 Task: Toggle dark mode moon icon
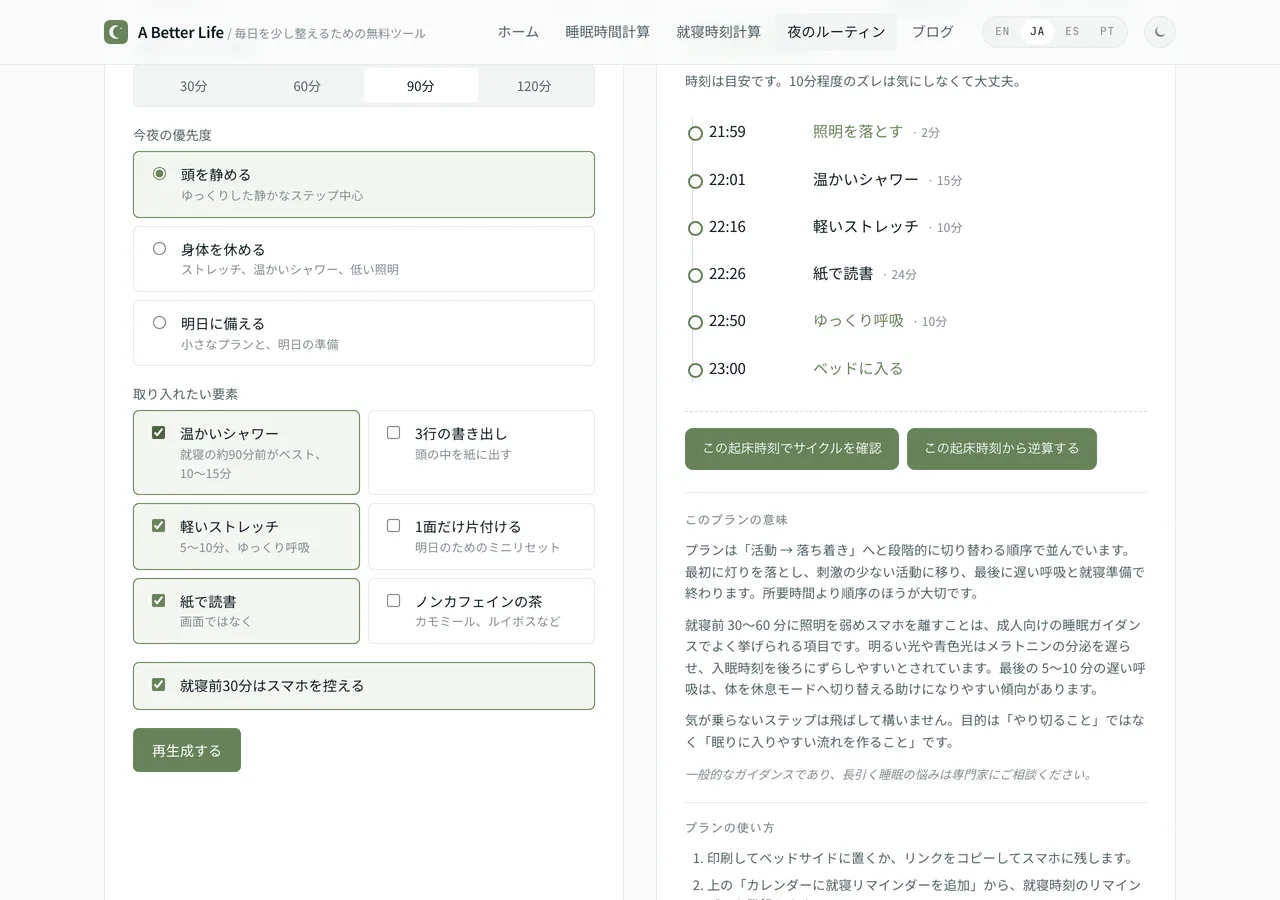pos(1160,32)
